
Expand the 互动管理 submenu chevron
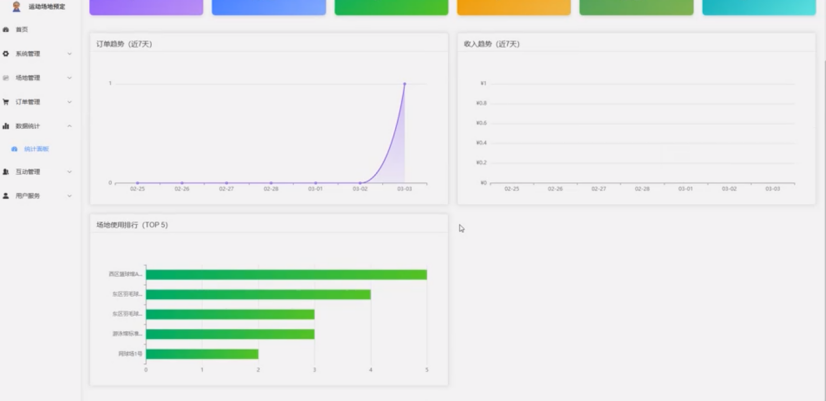(70, 172)
